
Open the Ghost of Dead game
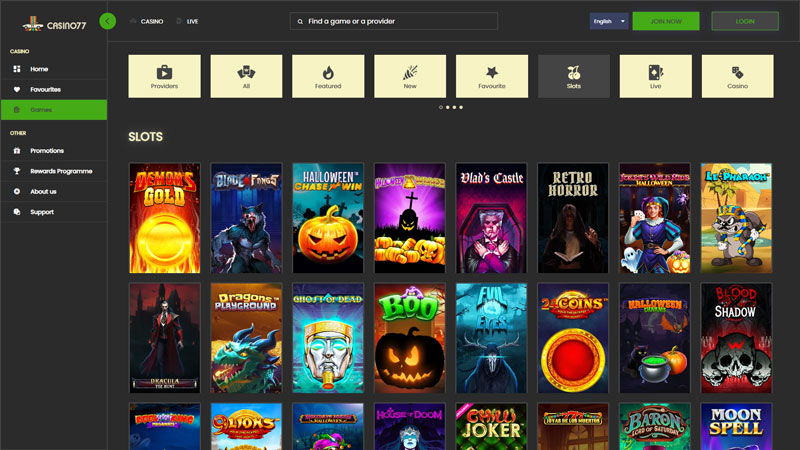(328, 338)
